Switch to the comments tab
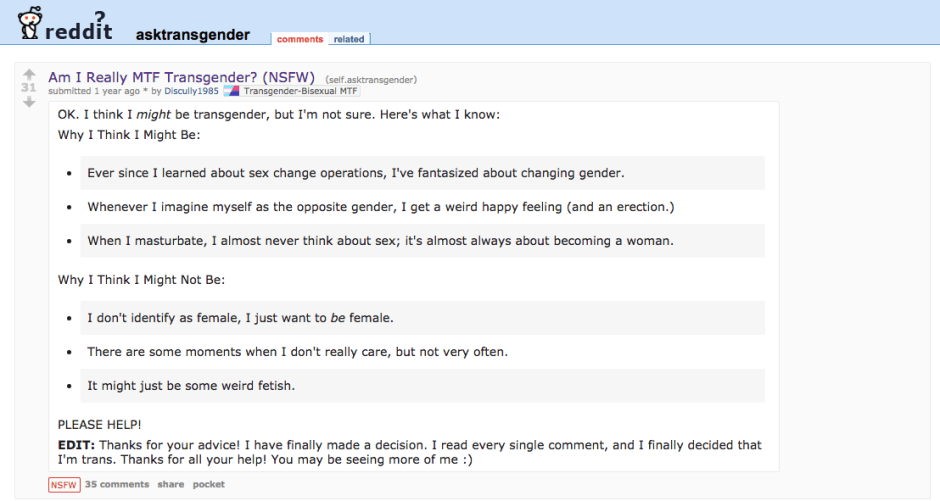Image resolution: width=940 pixels, height=501 pixels. click(x=300, y=39)
